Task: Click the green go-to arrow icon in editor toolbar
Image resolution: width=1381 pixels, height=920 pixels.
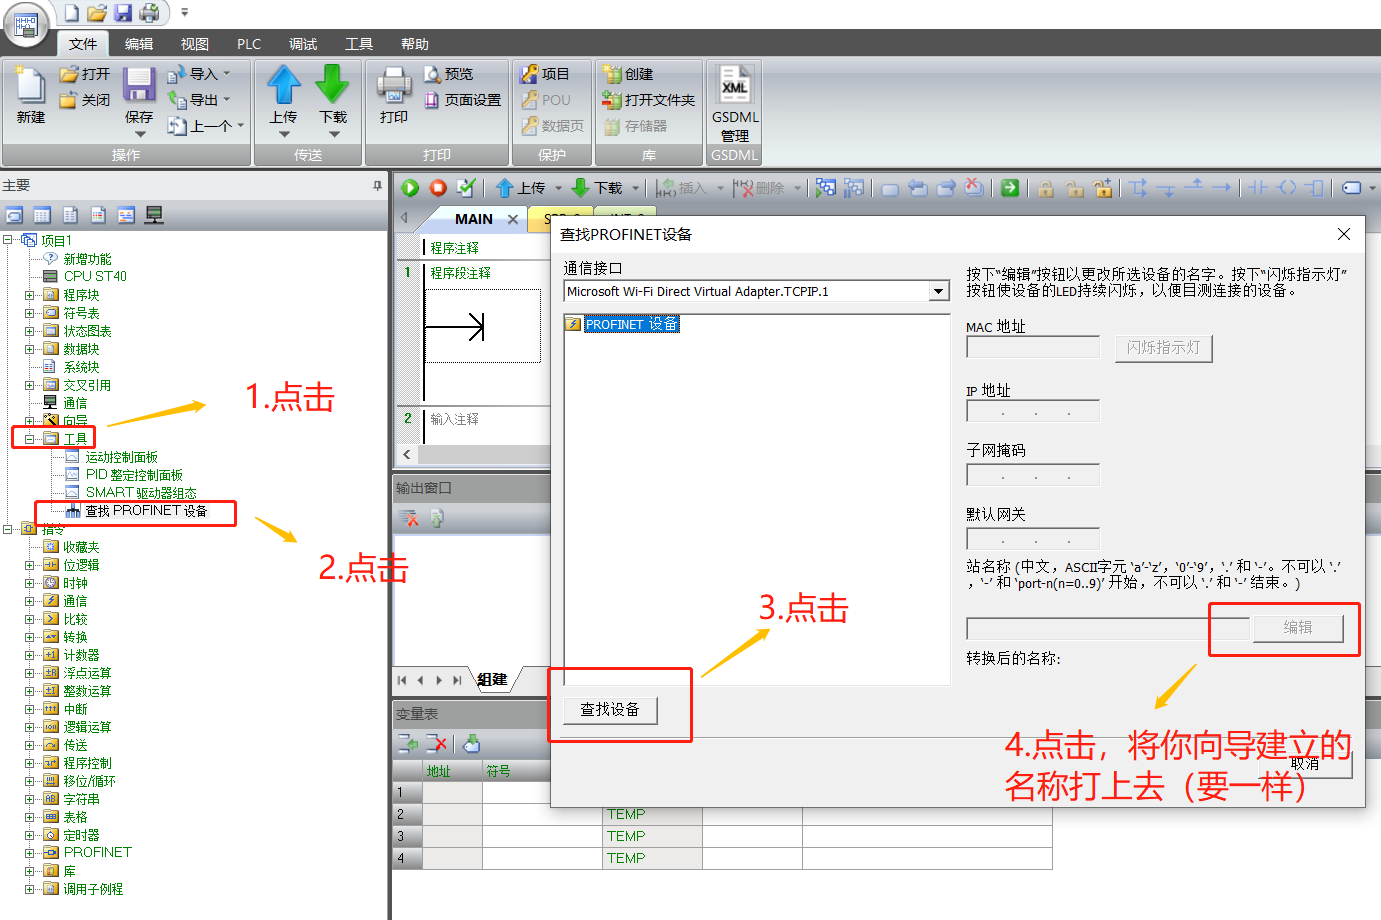Action: pyautogui.click(x=1010, y=188)
